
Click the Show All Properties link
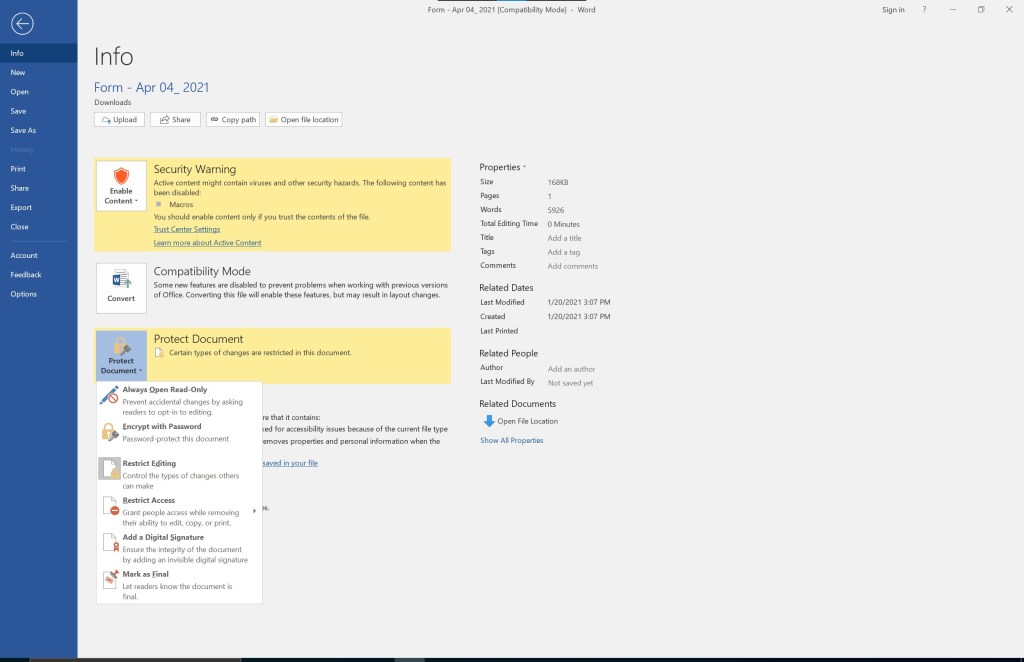click(511, 440)
